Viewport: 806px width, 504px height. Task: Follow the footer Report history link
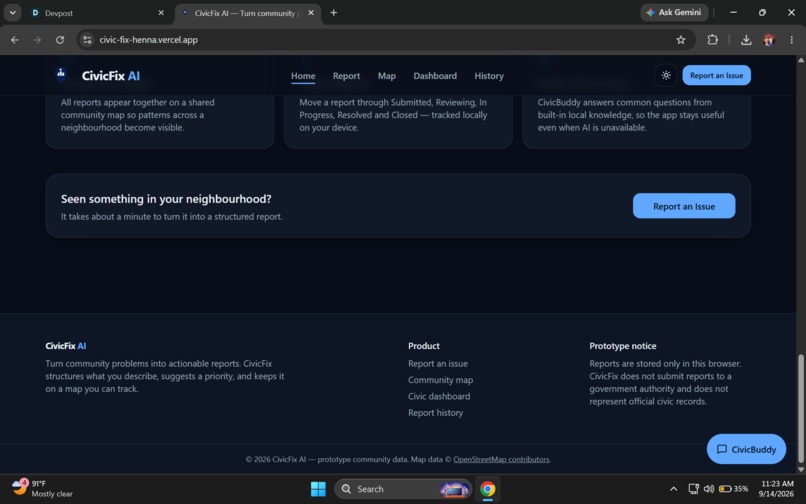pyautogui.click(x=435, y=413)
